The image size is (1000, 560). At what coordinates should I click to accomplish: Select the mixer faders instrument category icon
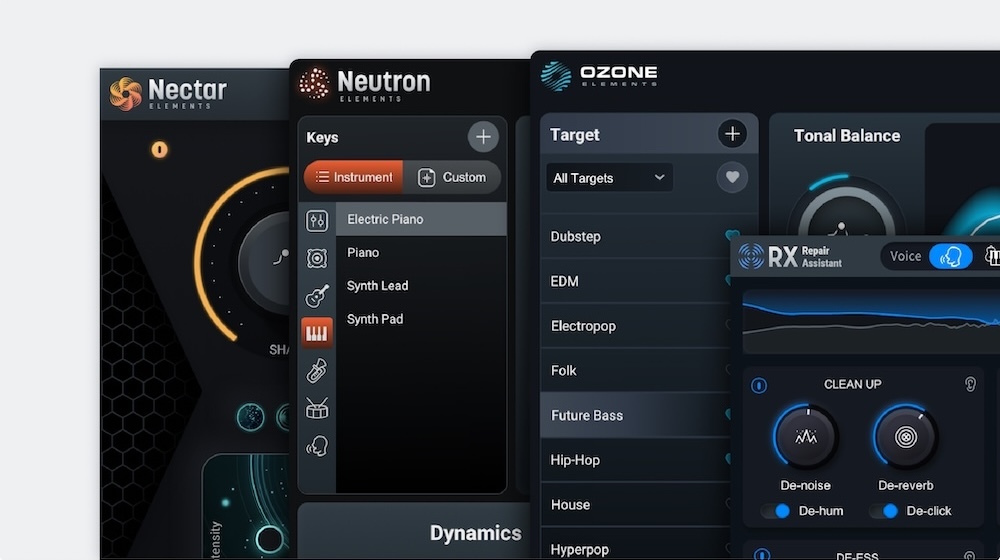(317, 221)
